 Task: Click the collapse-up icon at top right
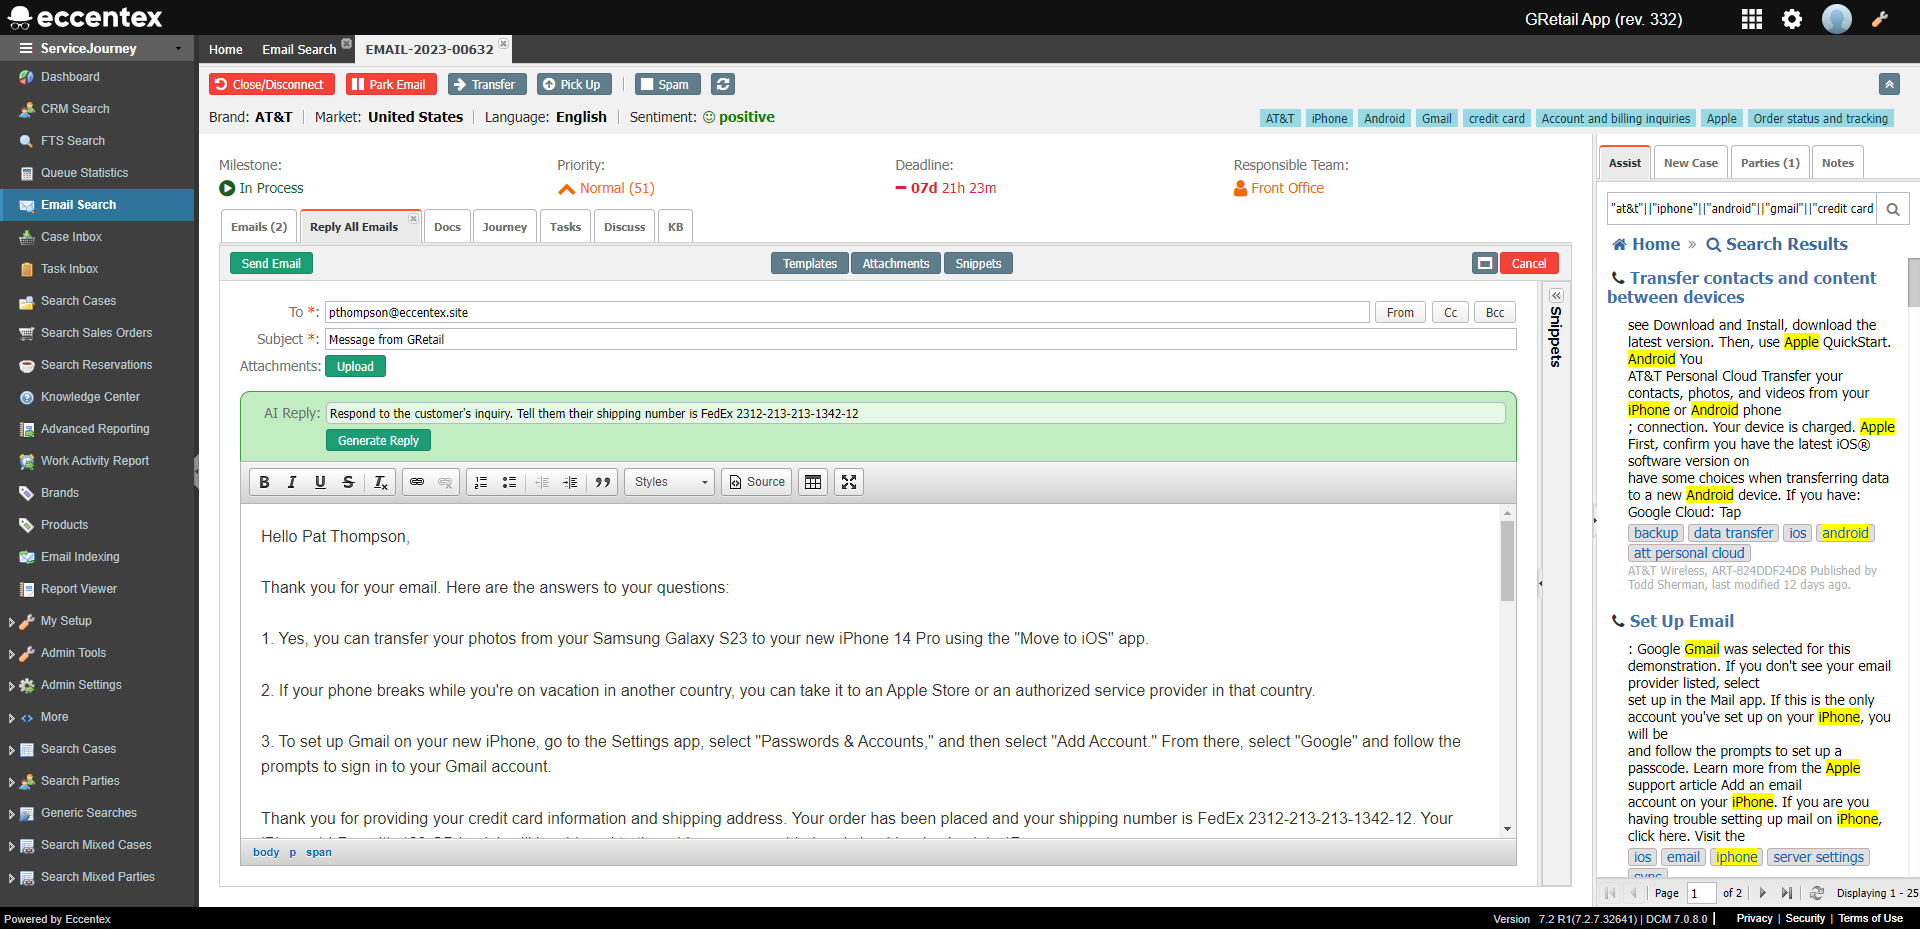[1889, 85]
